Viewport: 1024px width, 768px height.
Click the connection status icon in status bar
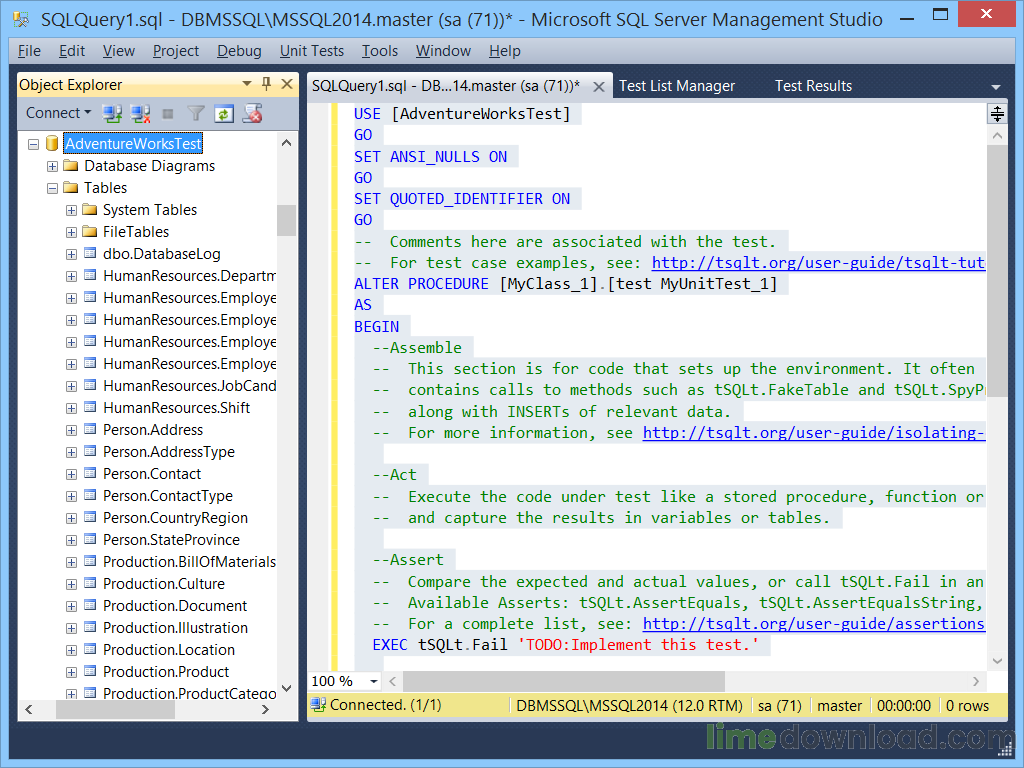[x=318, y=705]
